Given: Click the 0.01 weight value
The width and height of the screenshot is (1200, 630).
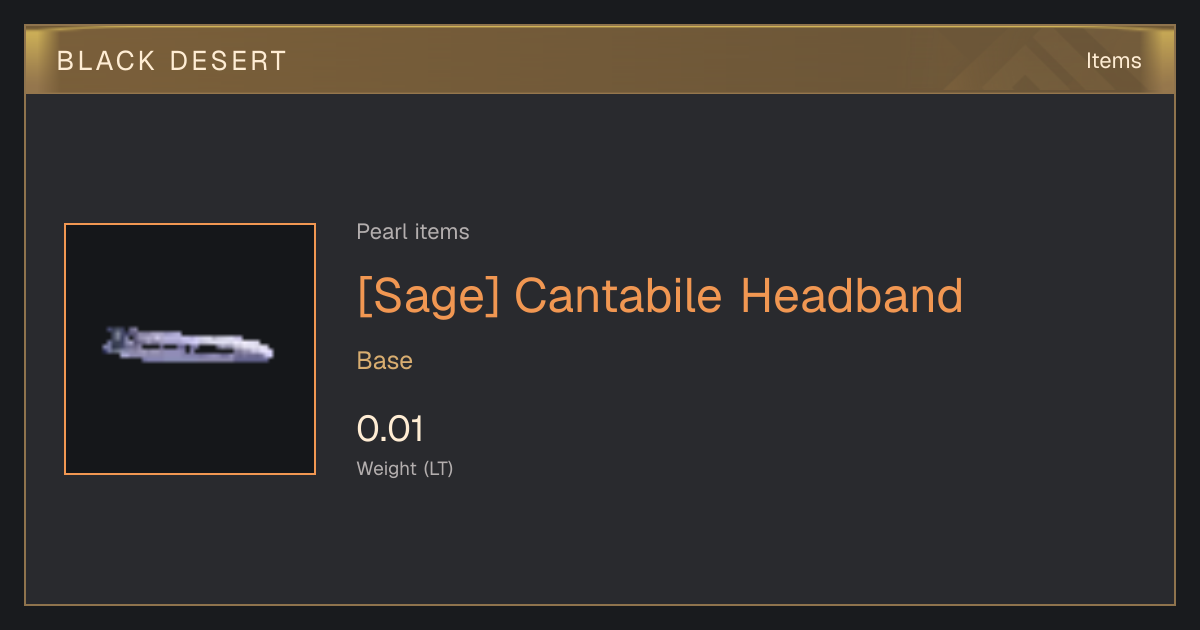Looking at the screenshot, I should pyautogui.click(x=390, y=429).
